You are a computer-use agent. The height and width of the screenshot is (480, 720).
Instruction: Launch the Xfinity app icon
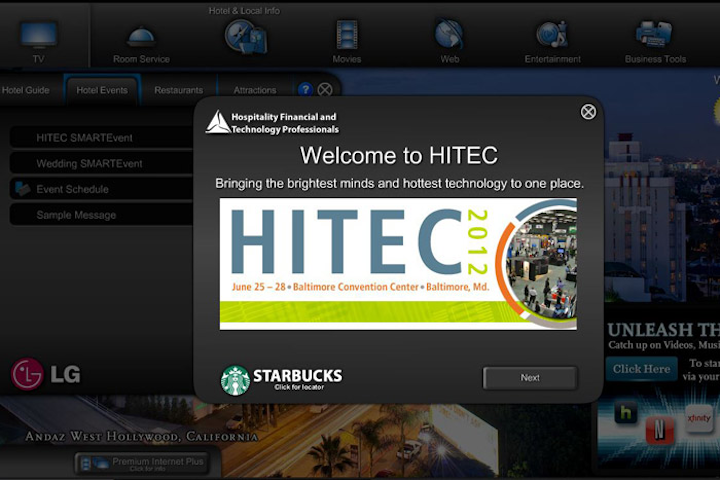698,418
